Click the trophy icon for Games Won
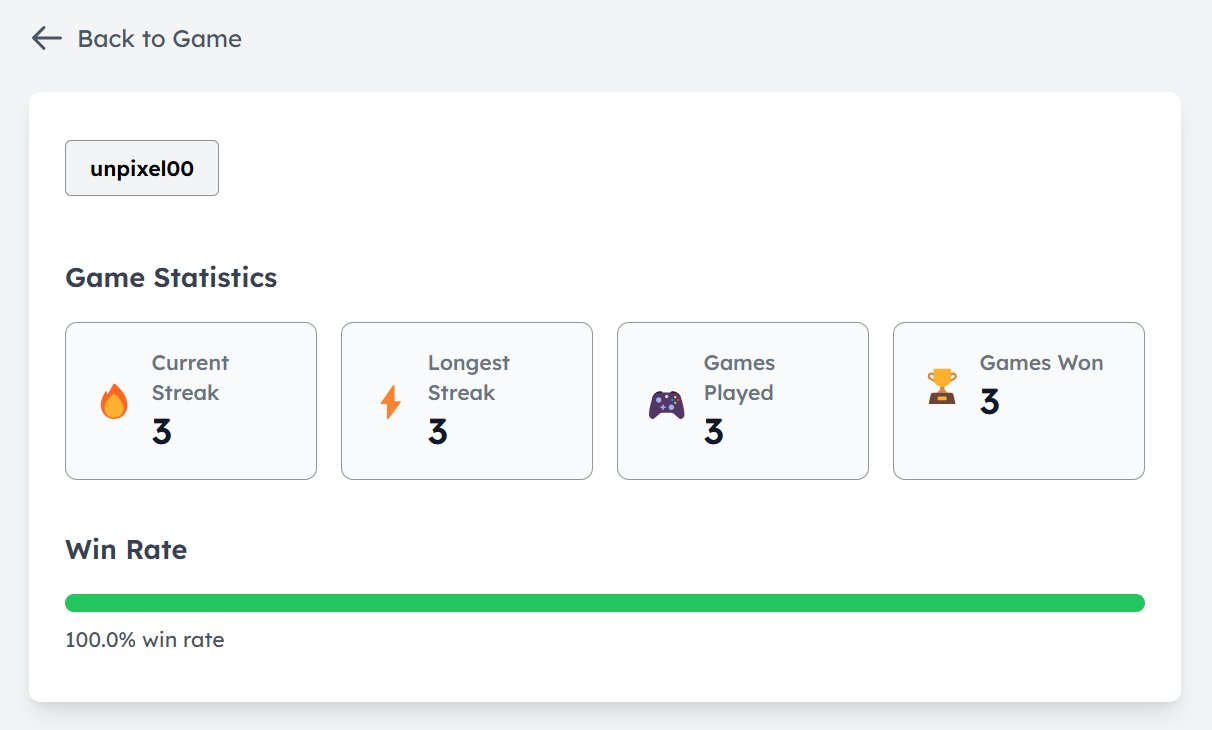The width and height of the screenshot is (1212, 730). click(x=941, y=386)
